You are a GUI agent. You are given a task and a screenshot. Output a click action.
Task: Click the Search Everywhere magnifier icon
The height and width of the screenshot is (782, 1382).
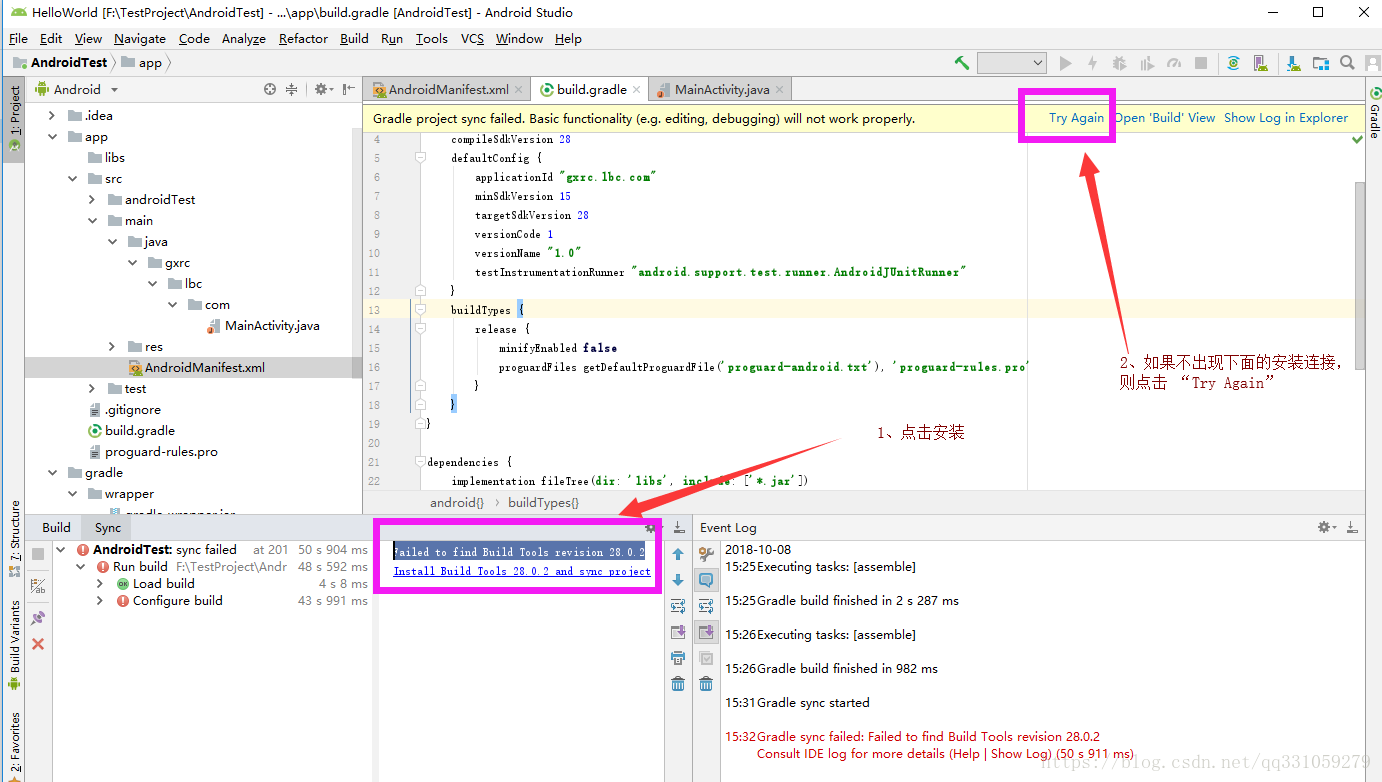[1348, 63]
